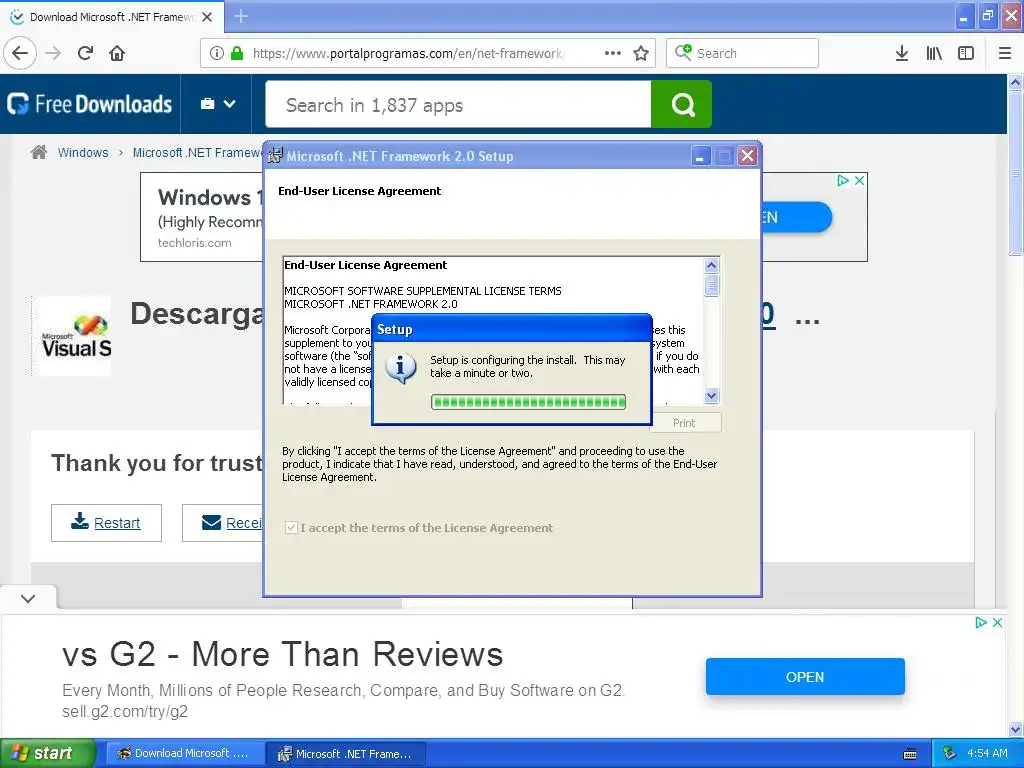Close the Download Microsoft .NET tab
The height and width of the screenshot is (768, 1024).
pyautogui.click(x=207, y=17)
